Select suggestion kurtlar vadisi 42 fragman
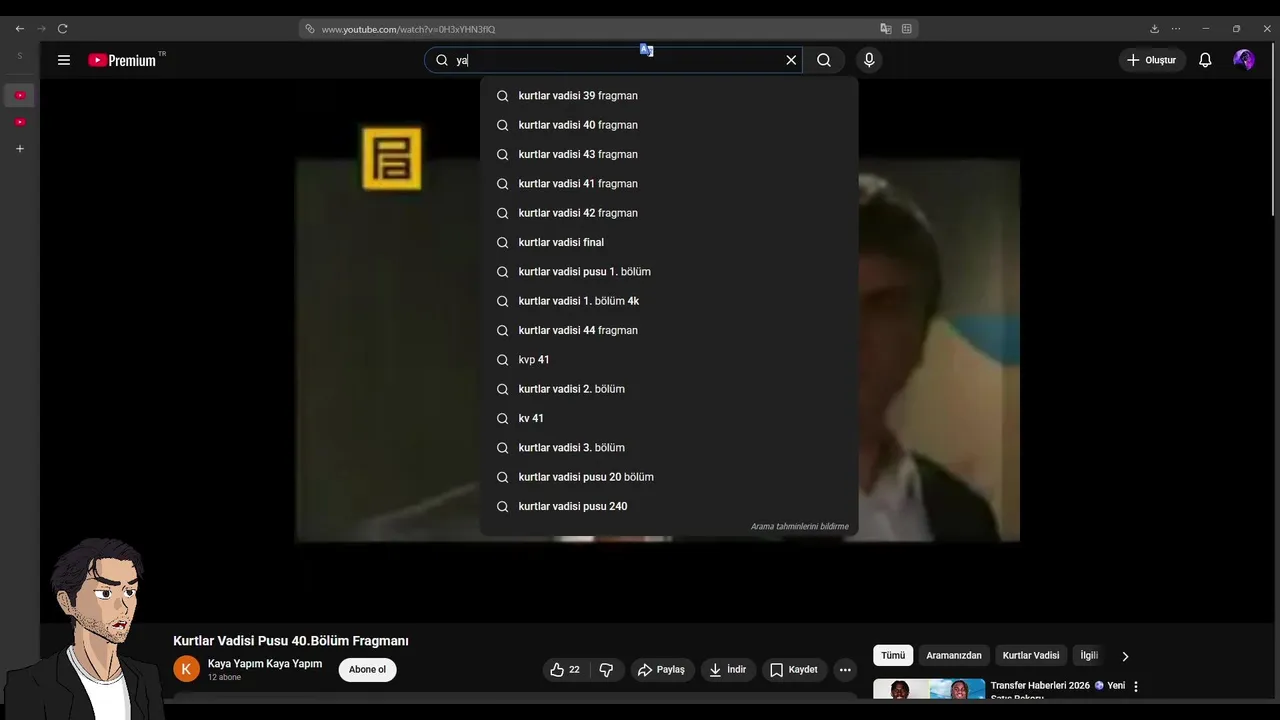Image resolution: width=1280 pixels, height=720 pixels. [x=669, y=213]
